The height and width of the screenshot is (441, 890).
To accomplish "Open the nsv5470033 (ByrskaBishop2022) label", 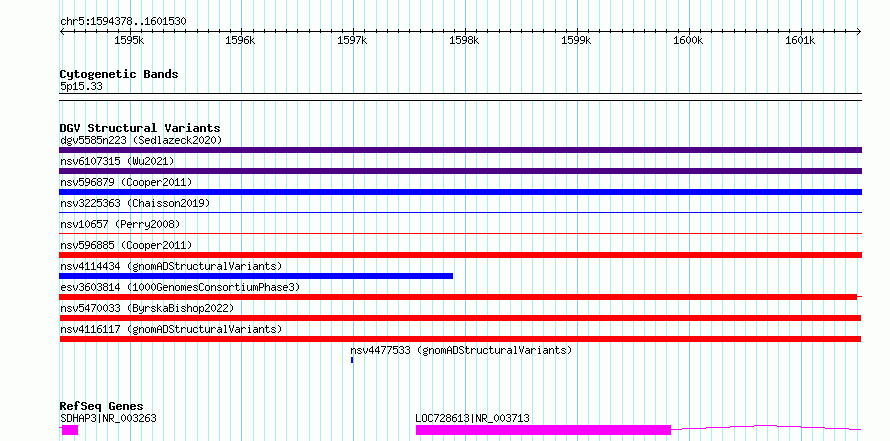I will (147, 308).
